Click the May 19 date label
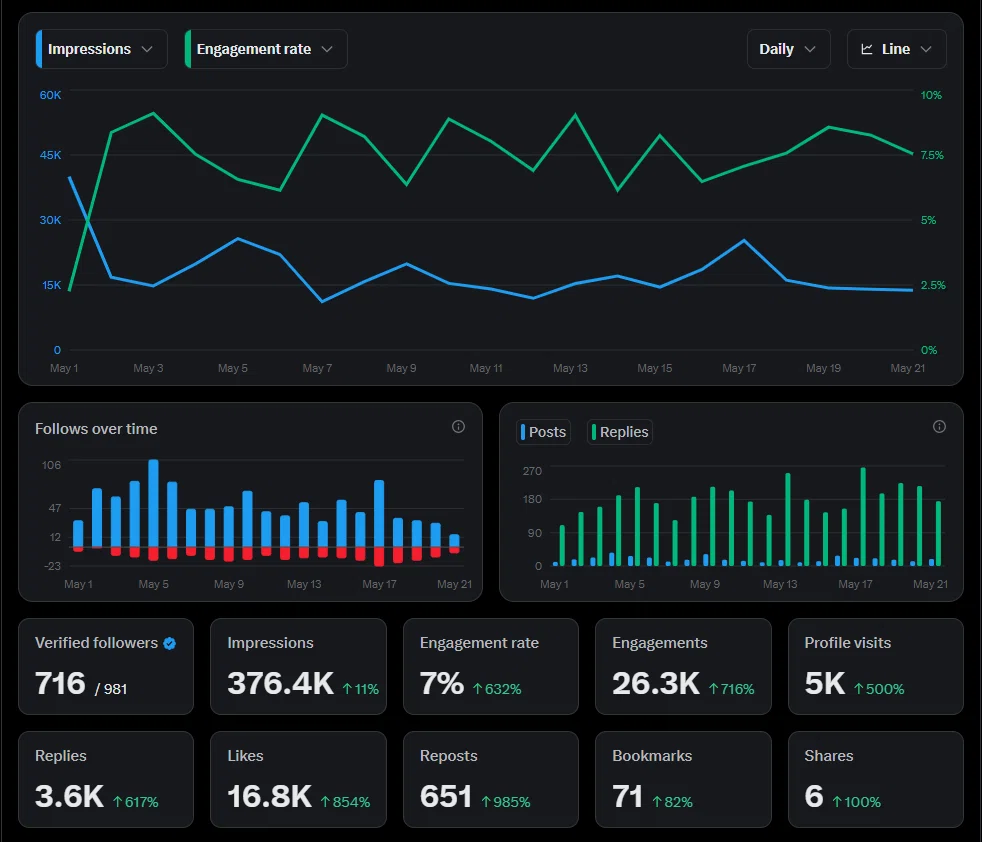 point(824,368)
